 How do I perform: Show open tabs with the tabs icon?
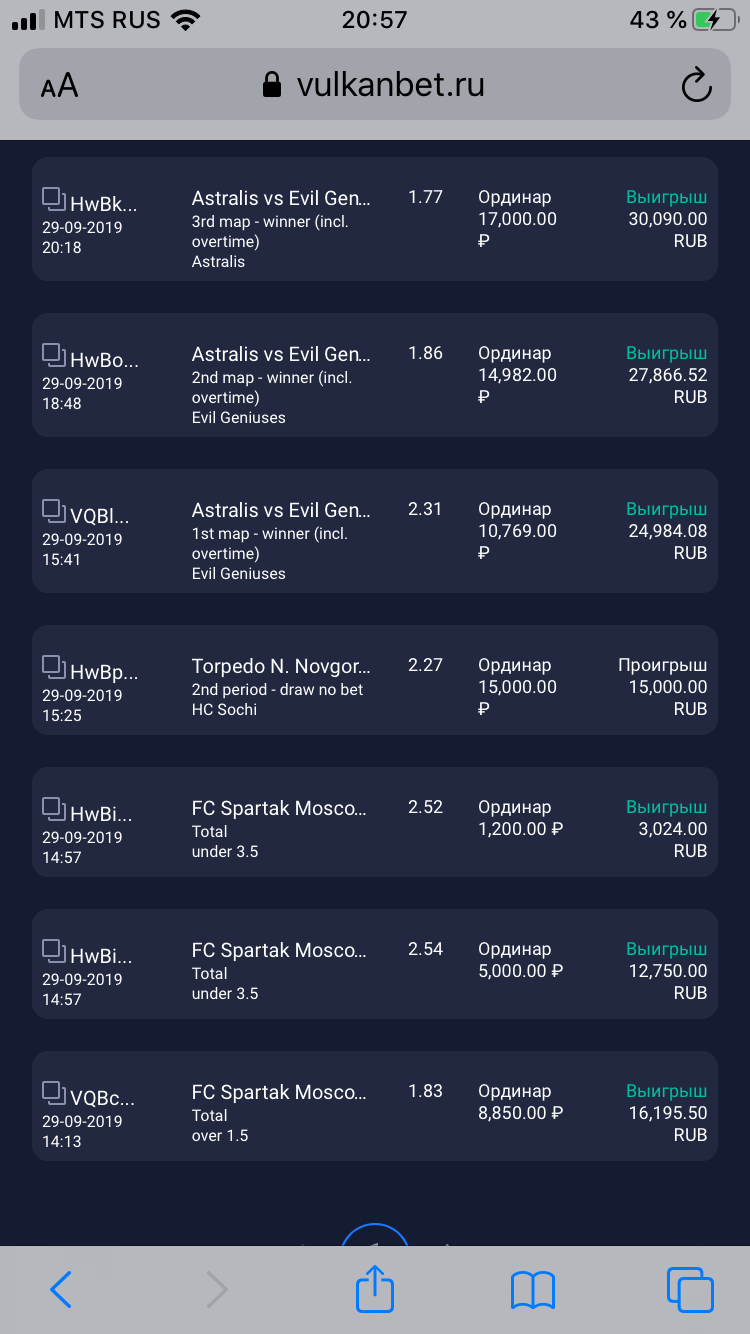point(690,1289)
